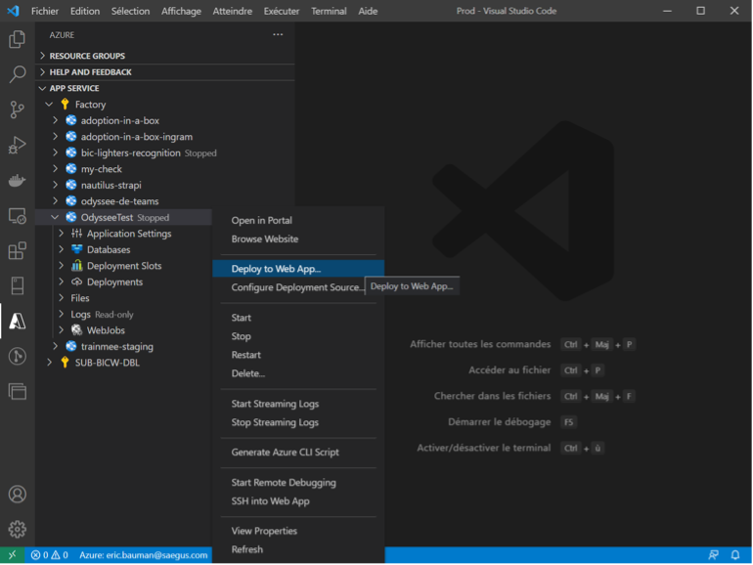Viewport: 753px width, 565px height.
Task: Open the Docker view icon
Action: click(17, 180)
